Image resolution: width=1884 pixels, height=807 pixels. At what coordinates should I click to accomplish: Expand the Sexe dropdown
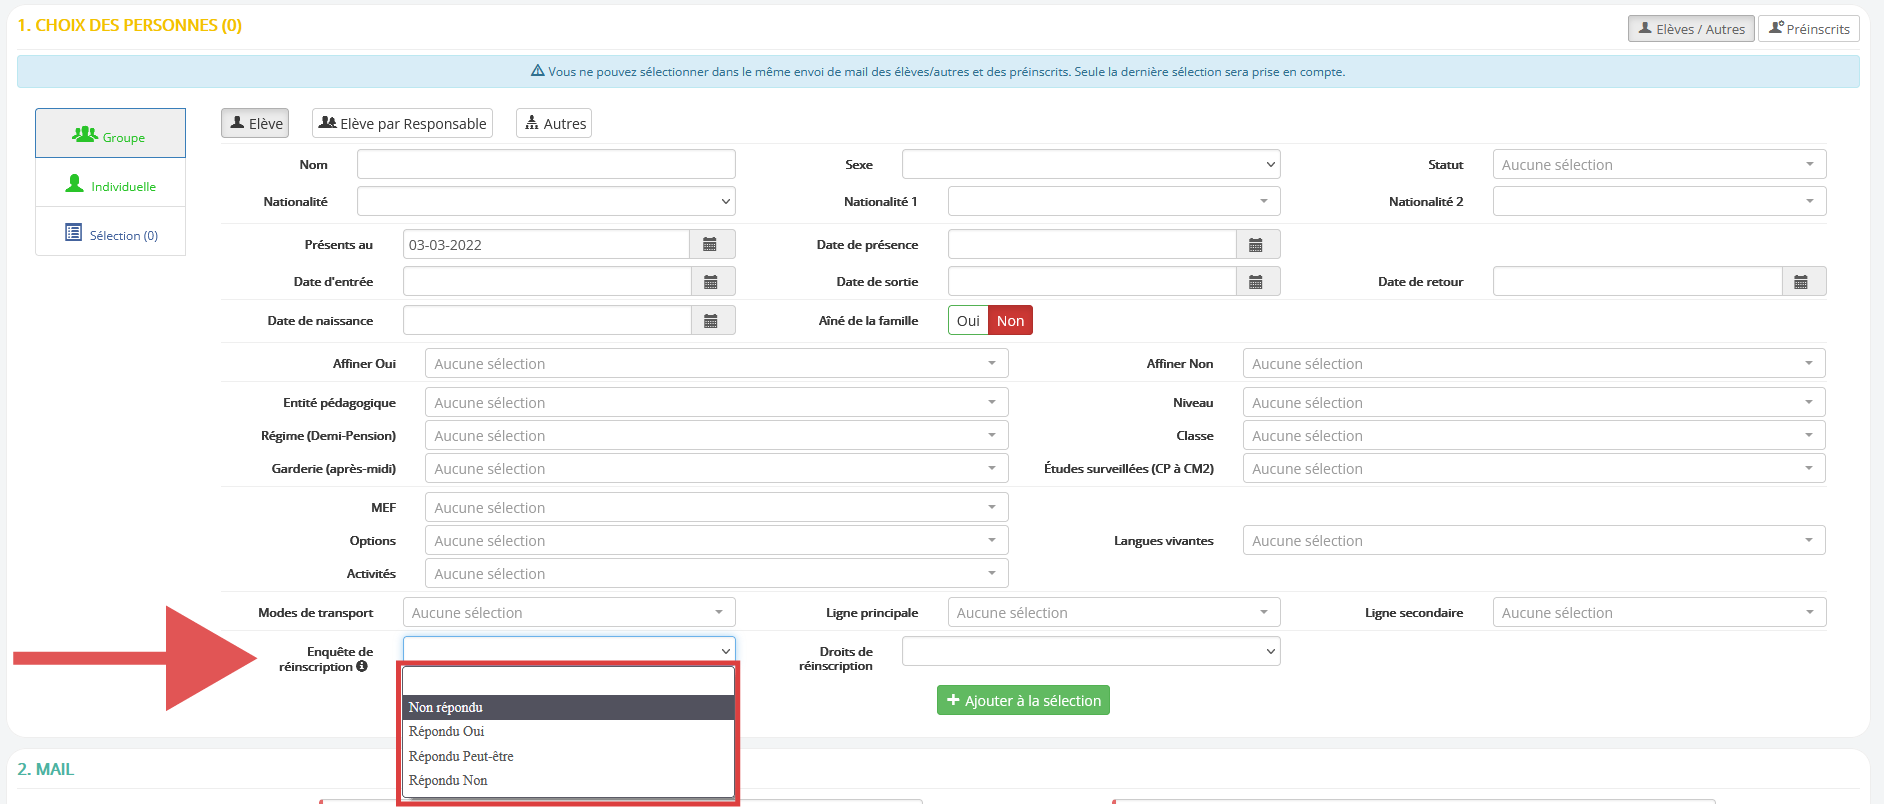click(1090, 165)
